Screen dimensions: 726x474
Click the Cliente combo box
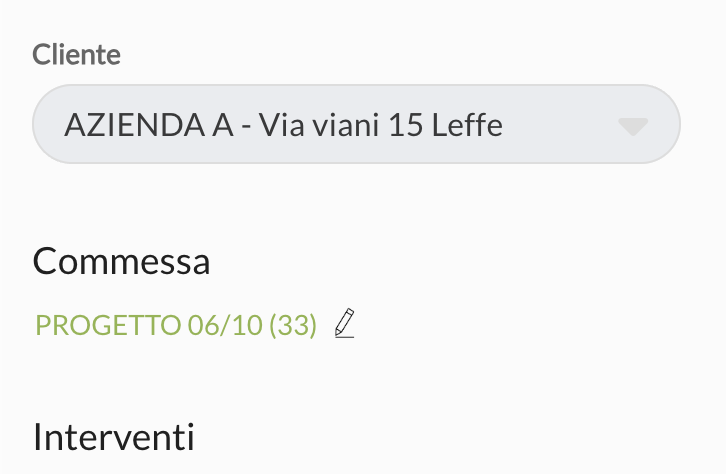tap(356, 125)
